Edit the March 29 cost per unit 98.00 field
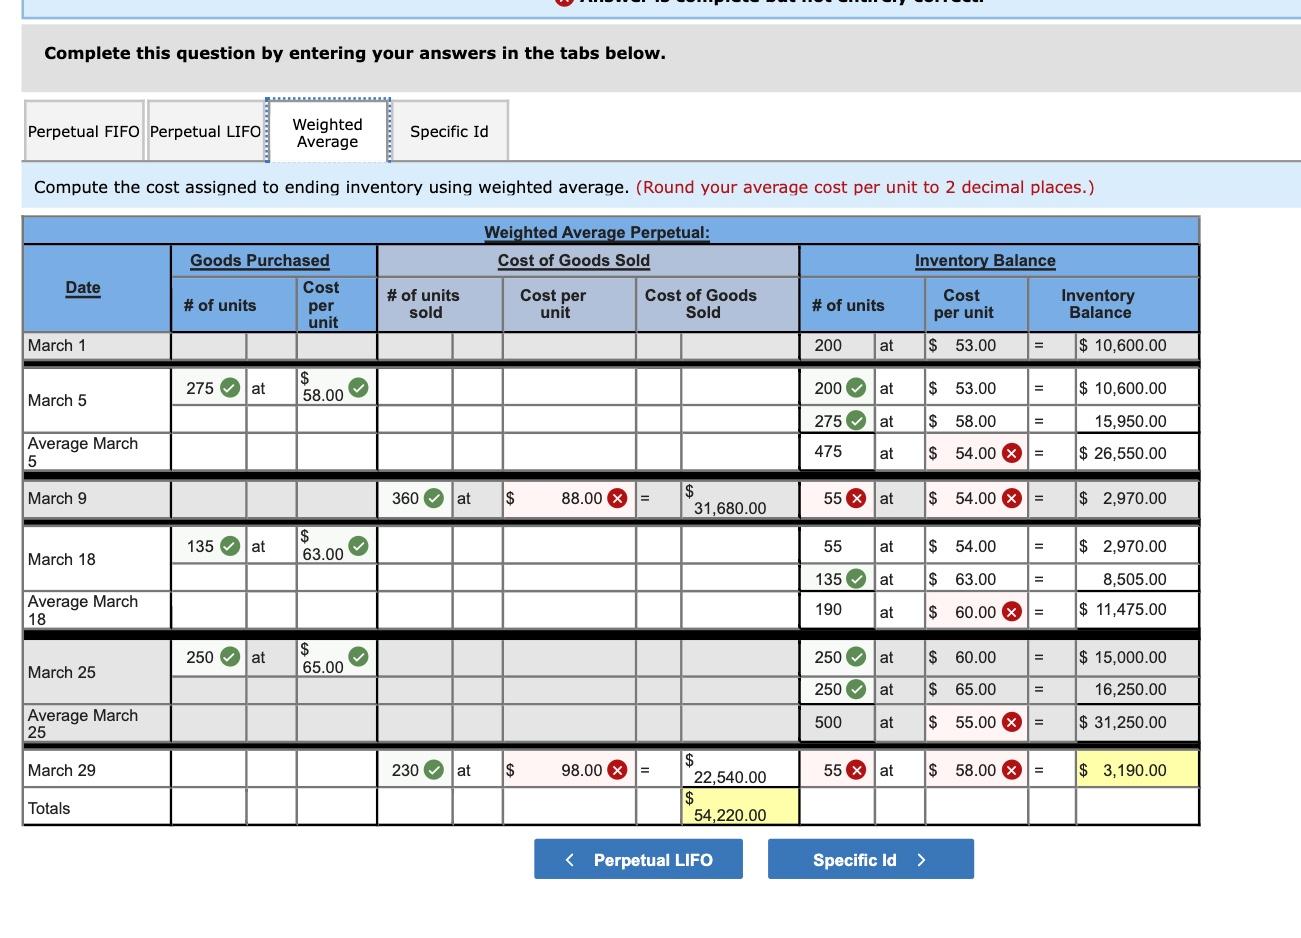Screen dimensions: 1301x938 [x=569, y=770]
